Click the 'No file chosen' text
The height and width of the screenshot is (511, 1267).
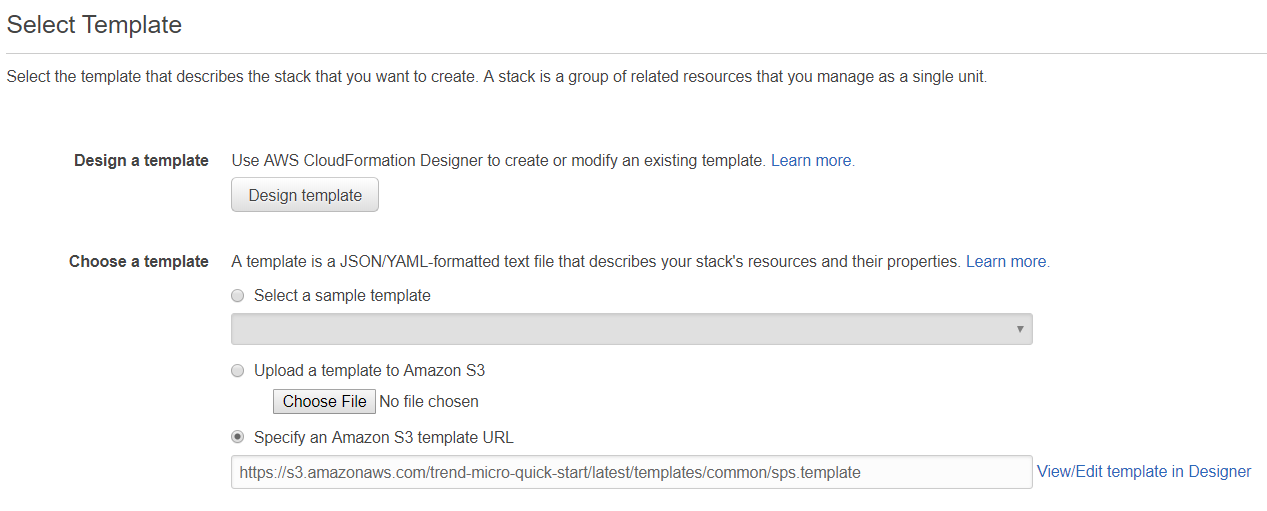[x=429, y=402]
